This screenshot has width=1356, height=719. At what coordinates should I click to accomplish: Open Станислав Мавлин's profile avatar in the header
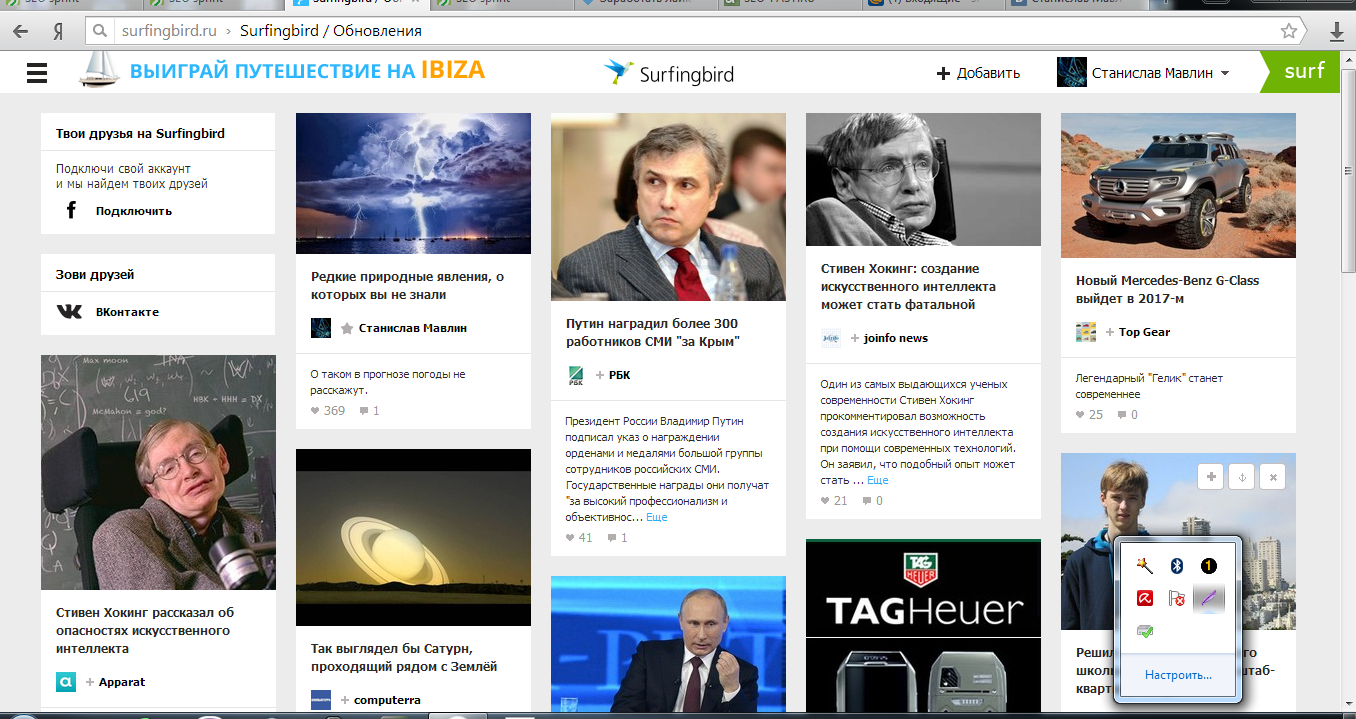[x=1072, y=72]
